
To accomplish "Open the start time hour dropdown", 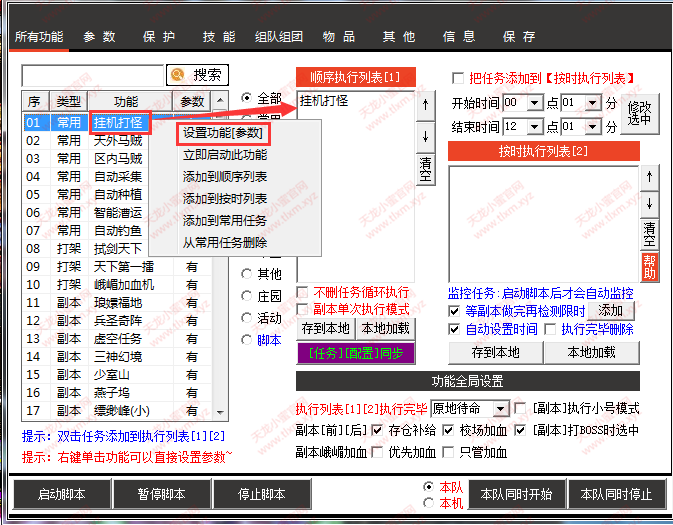I will 534,103.
